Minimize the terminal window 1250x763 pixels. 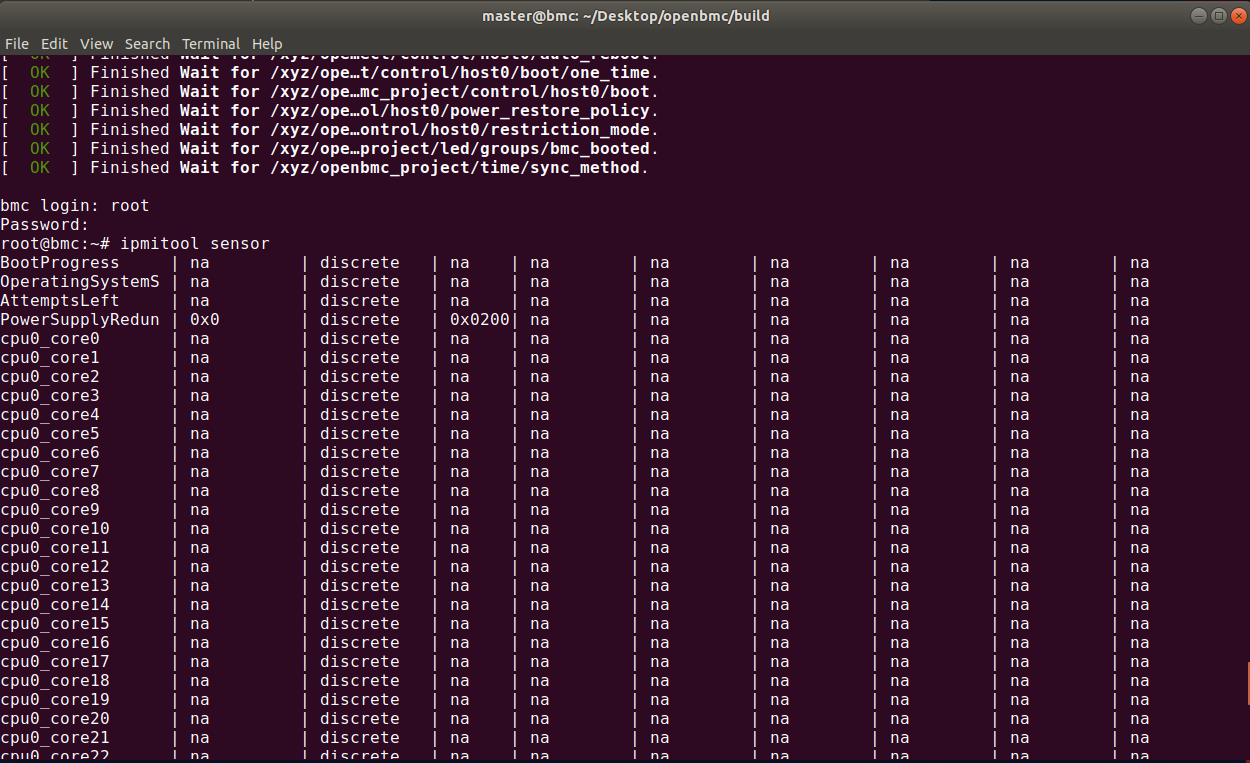[x=1197, y=15]
